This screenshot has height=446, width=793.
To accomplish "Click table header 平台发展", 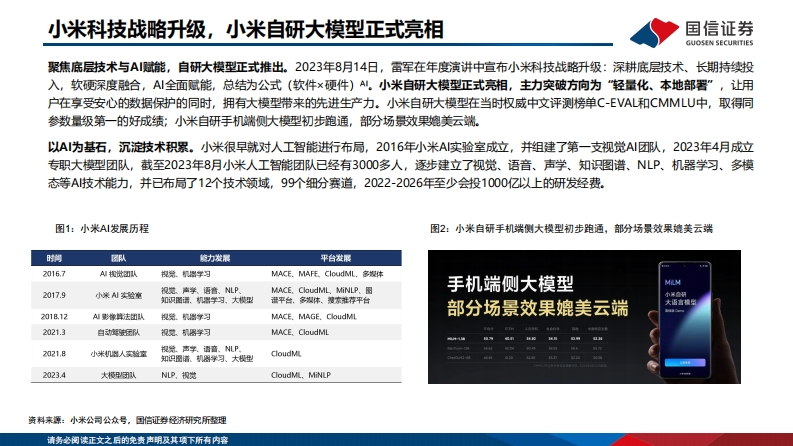I will point(336,258).
